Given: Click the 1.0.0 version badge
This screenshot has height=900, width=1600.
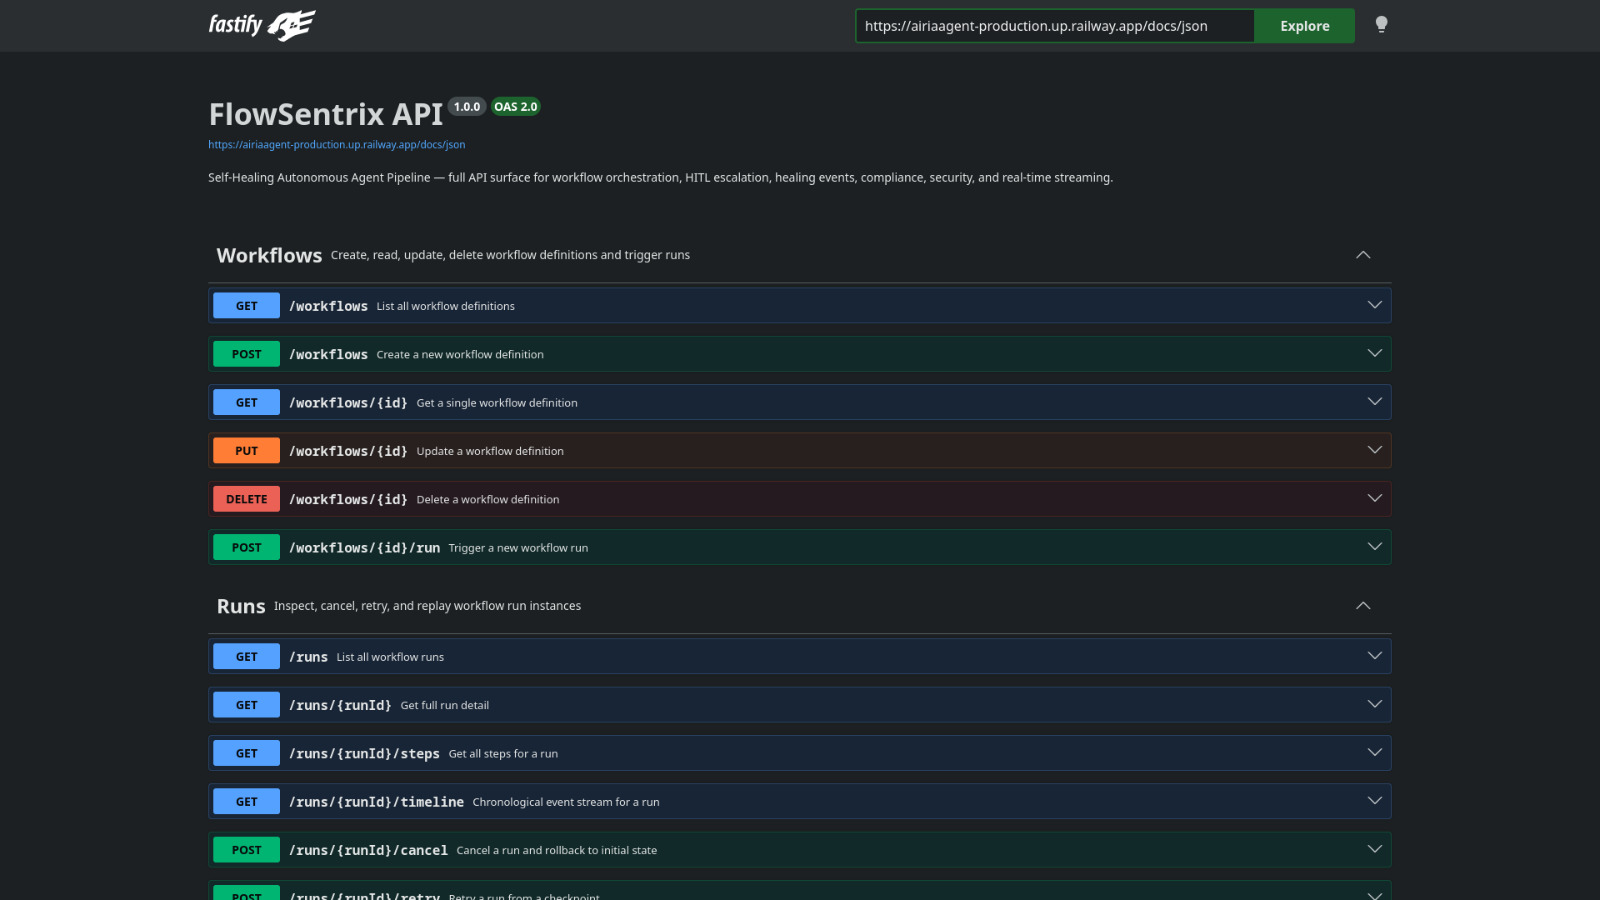Looking at the screenshot, I should [467, 107].
